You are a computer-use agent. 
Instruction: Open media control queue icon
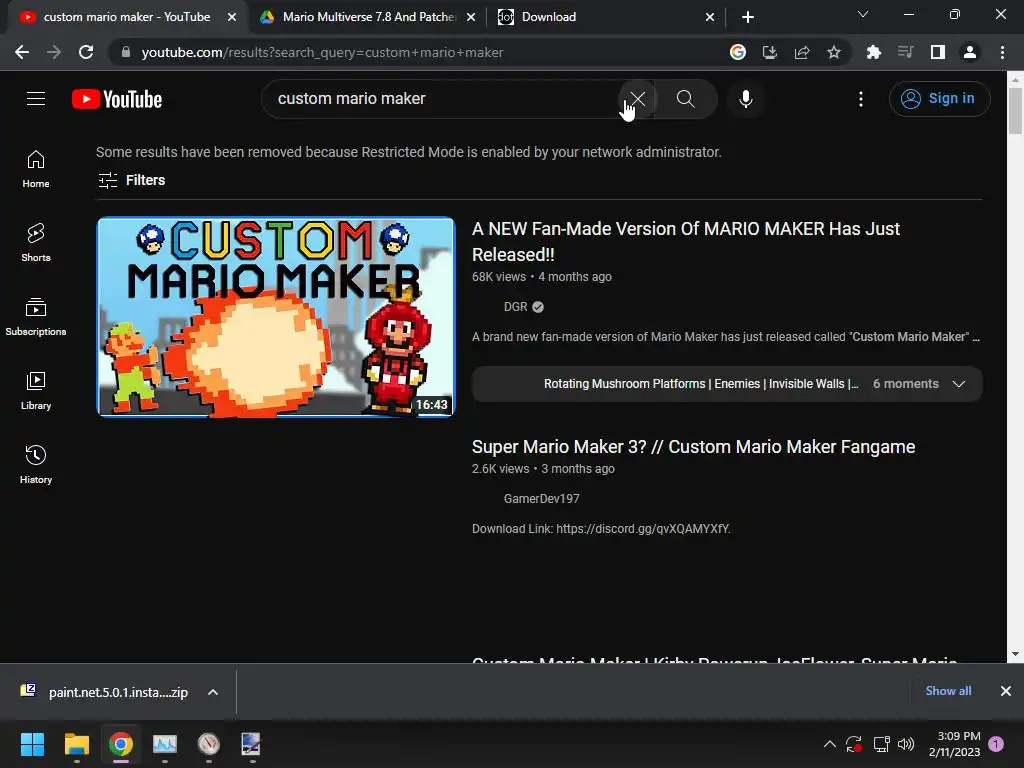pos(905,52)
